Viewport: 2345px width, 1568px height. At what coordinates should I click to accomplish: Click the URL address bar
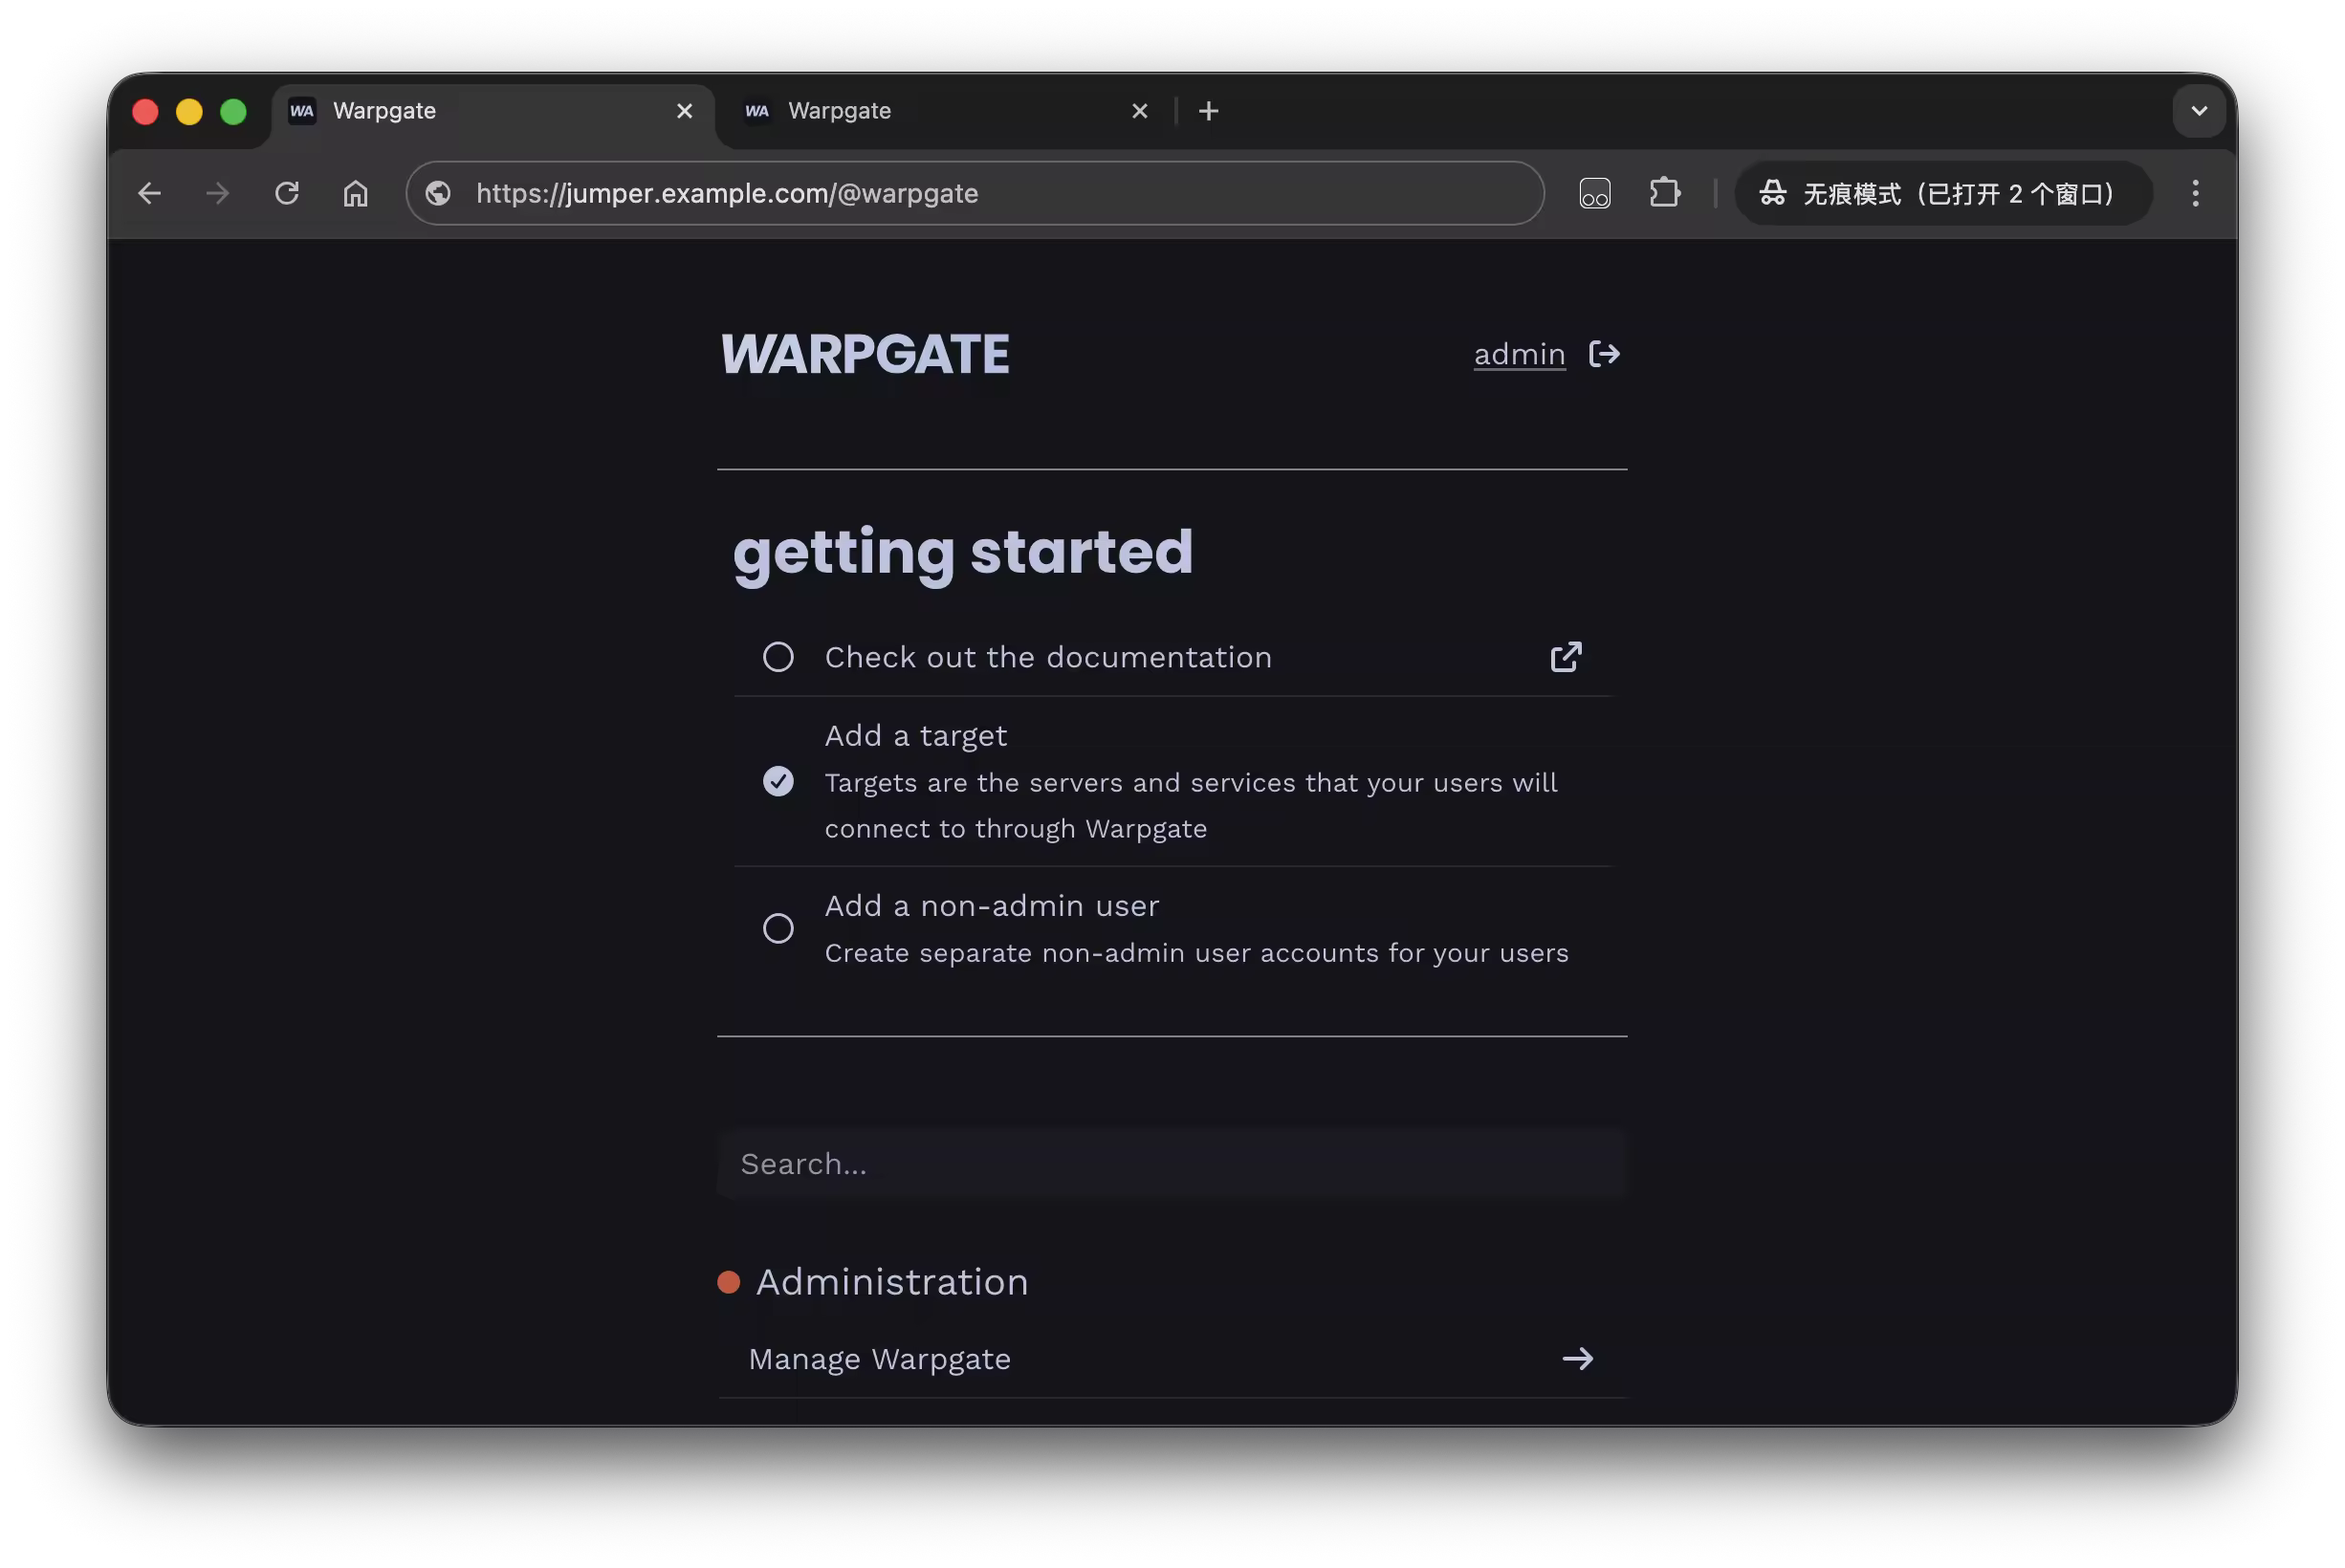[x=975, y=193]
